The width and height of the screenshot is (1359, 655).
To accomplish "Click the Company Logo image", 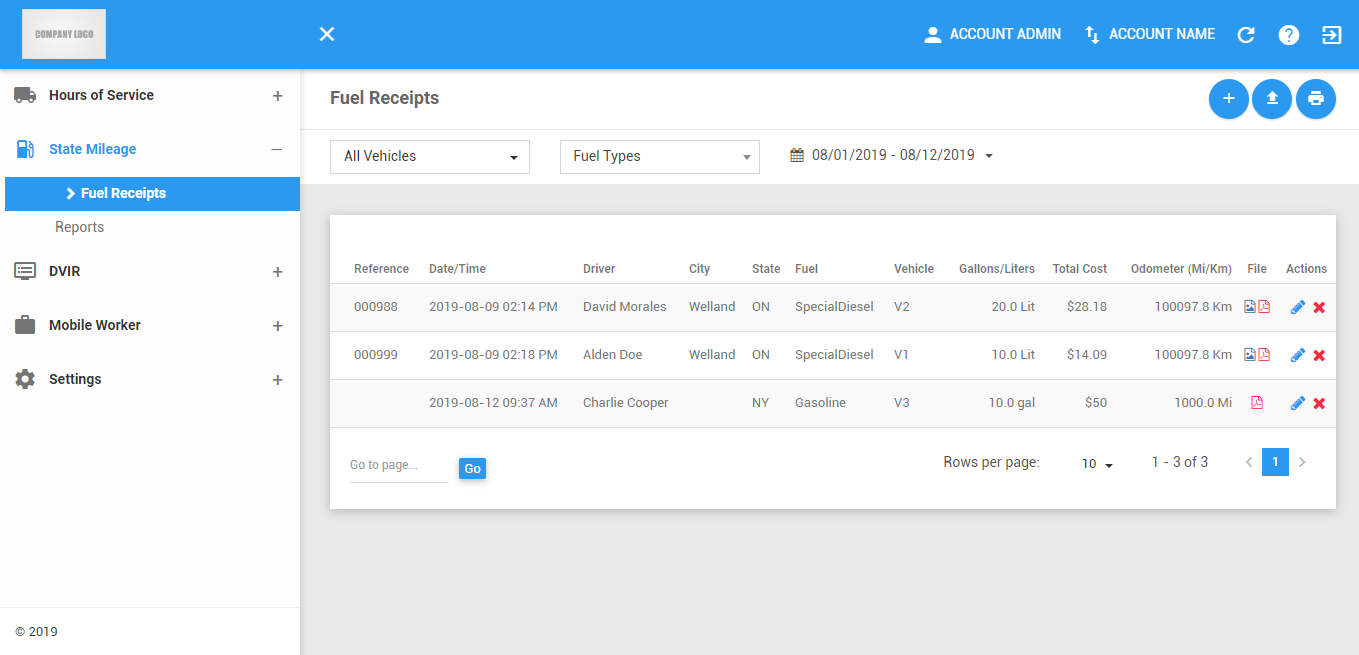I will coord(64,34).
